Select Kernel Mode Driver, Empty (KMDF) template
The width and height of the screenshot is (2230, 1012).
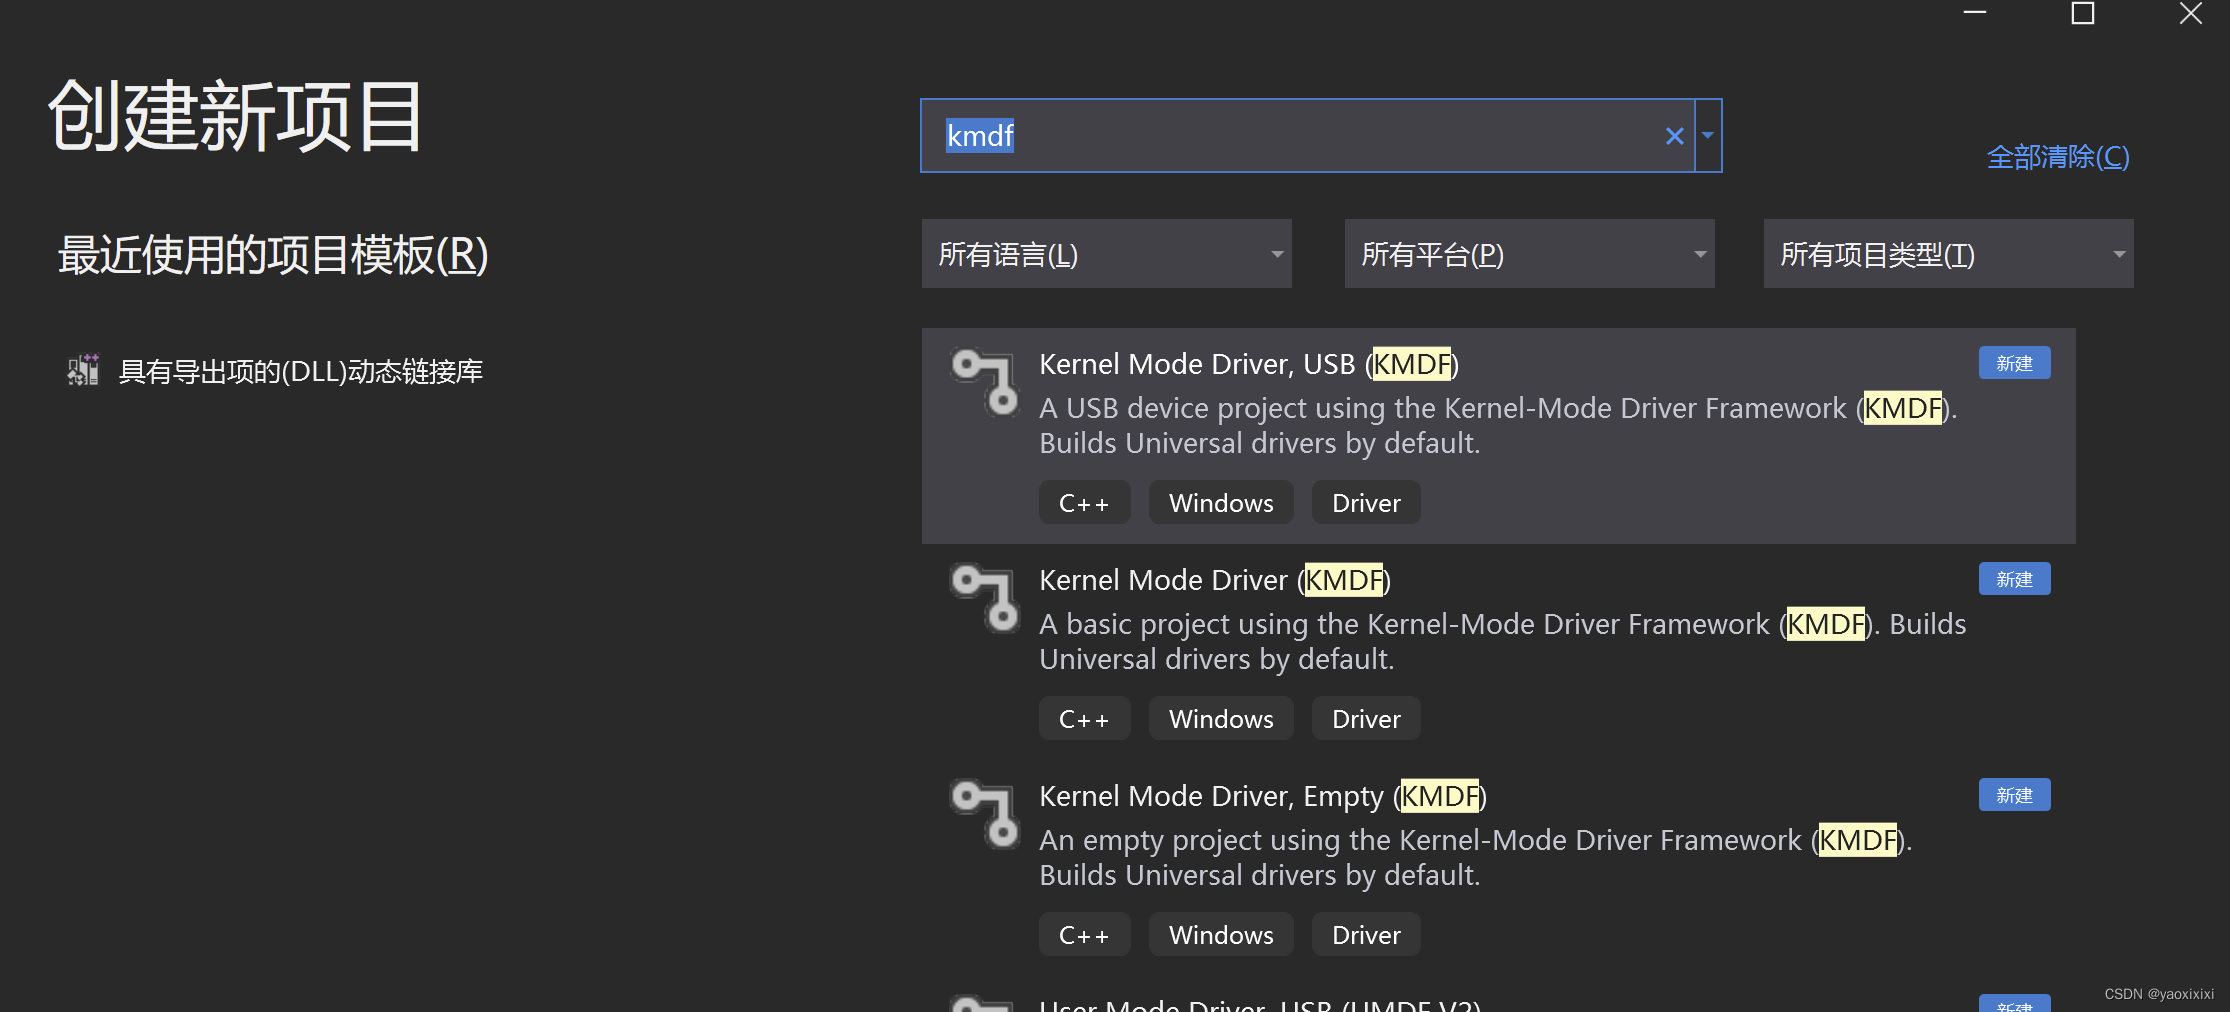1499,868
